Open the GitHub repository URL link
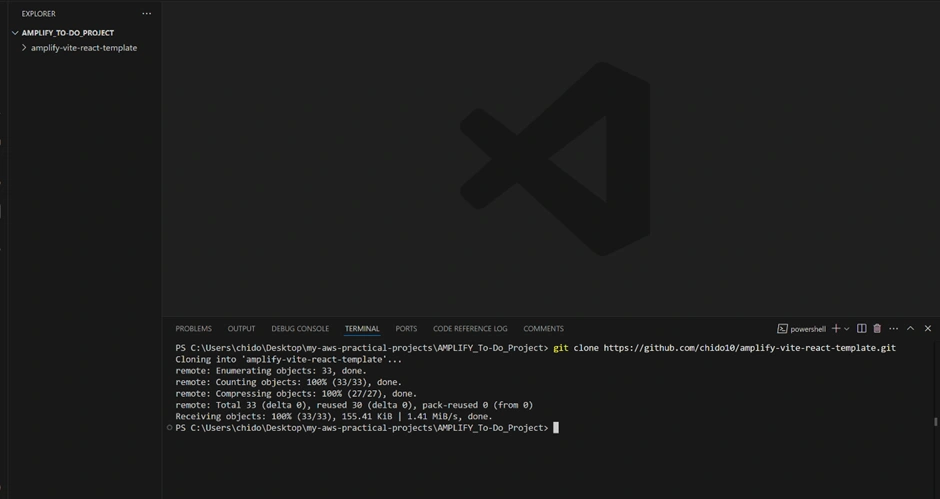Screen dimensions: 940x499 pos(749,348)
